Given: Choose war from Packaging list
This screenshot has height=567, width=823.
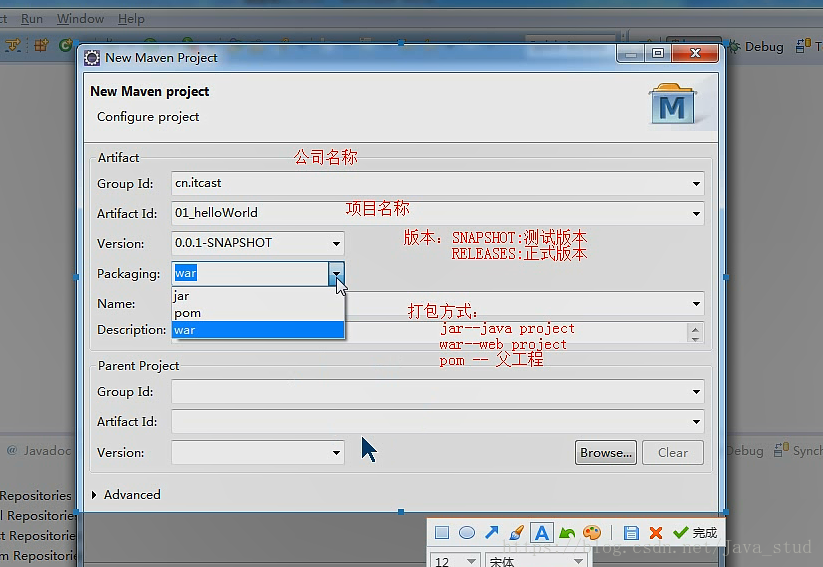Looking at the screenshot, I should tap(258, 330).
